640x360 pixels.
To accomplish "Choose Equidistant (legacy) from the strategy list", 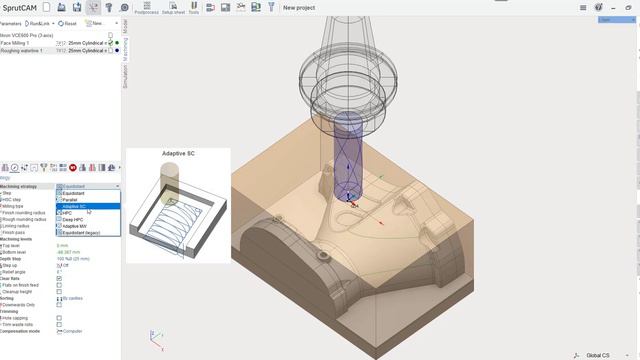I will [88, 233].
